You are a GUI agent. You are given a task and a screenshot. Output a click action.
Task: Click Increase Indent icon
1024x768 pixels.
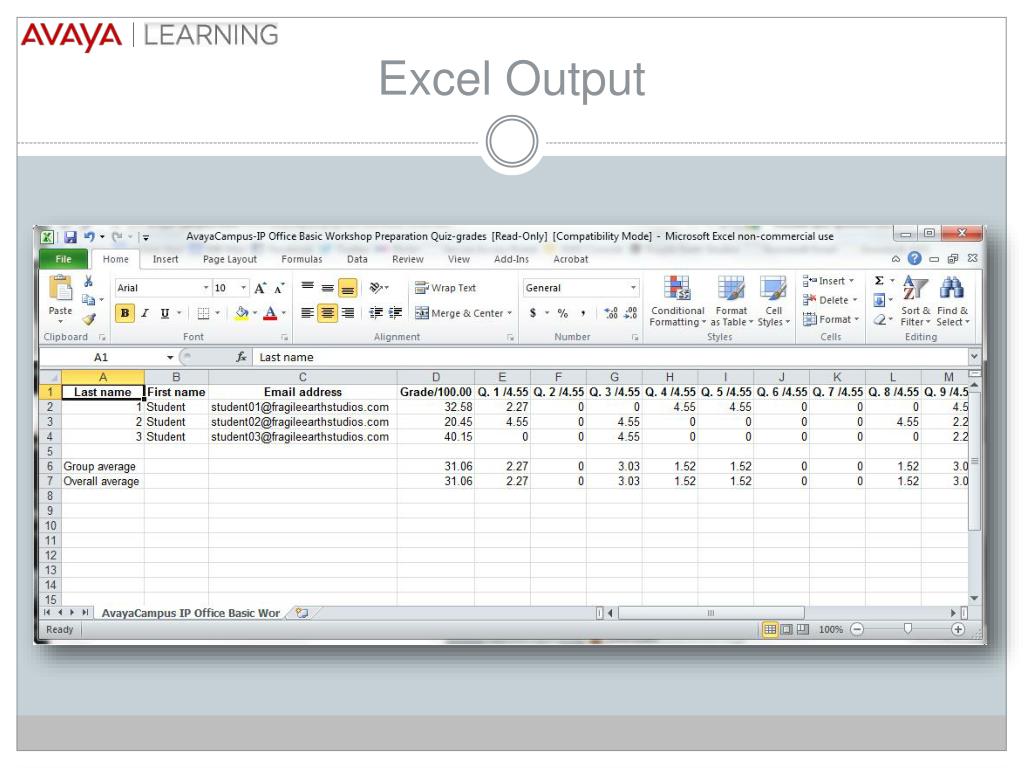tap(395, 313)
